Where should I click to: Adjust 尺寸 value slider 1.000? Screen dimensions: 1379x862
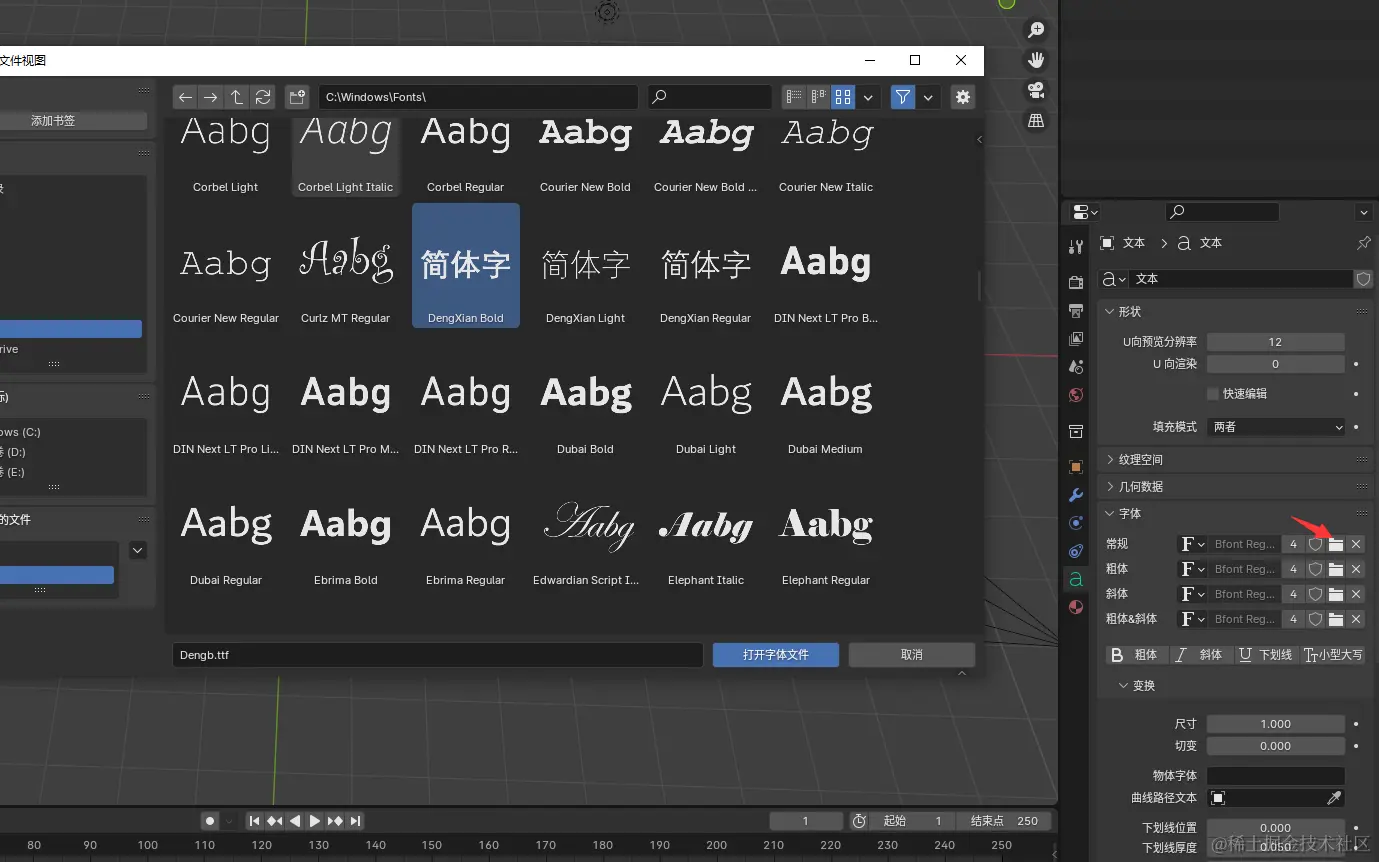1276,724
